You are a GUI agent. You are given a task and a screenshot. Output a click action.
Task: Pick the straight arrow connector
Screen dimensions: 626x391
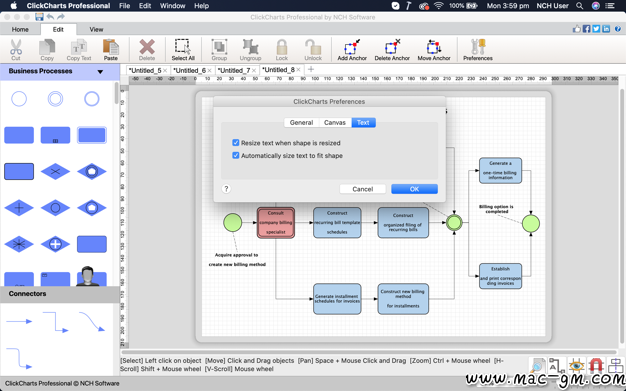(x=19, y=321)
